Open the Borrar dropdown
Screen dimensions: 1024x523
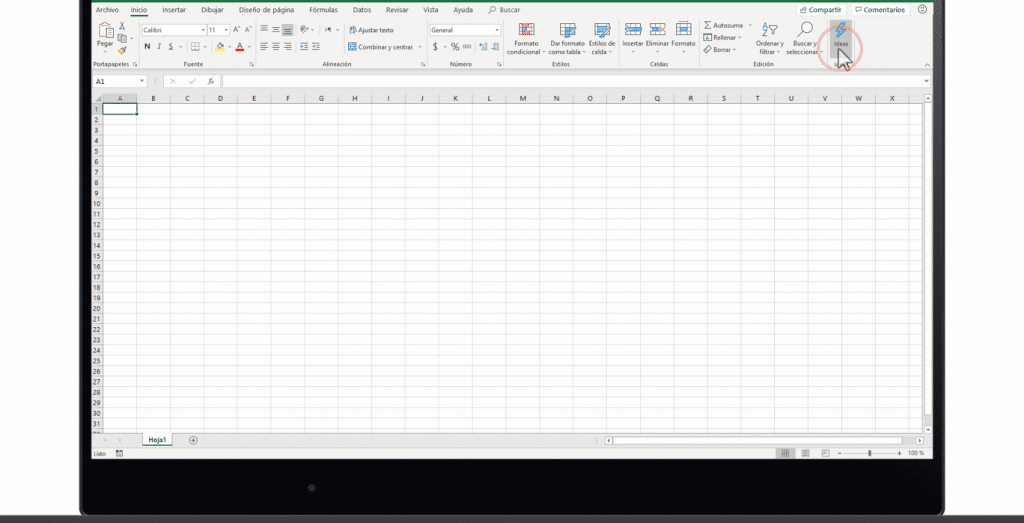pyautogui.click(x=720, y=49)
